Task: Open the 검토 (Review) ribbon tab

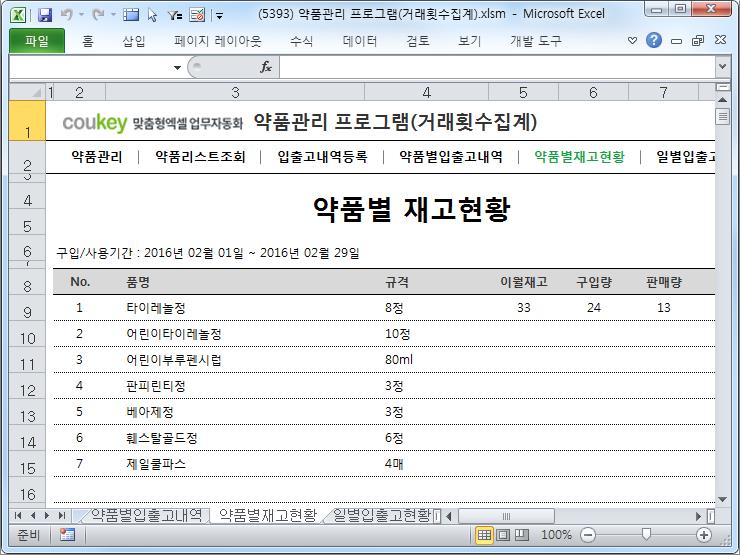Action: 418,41
